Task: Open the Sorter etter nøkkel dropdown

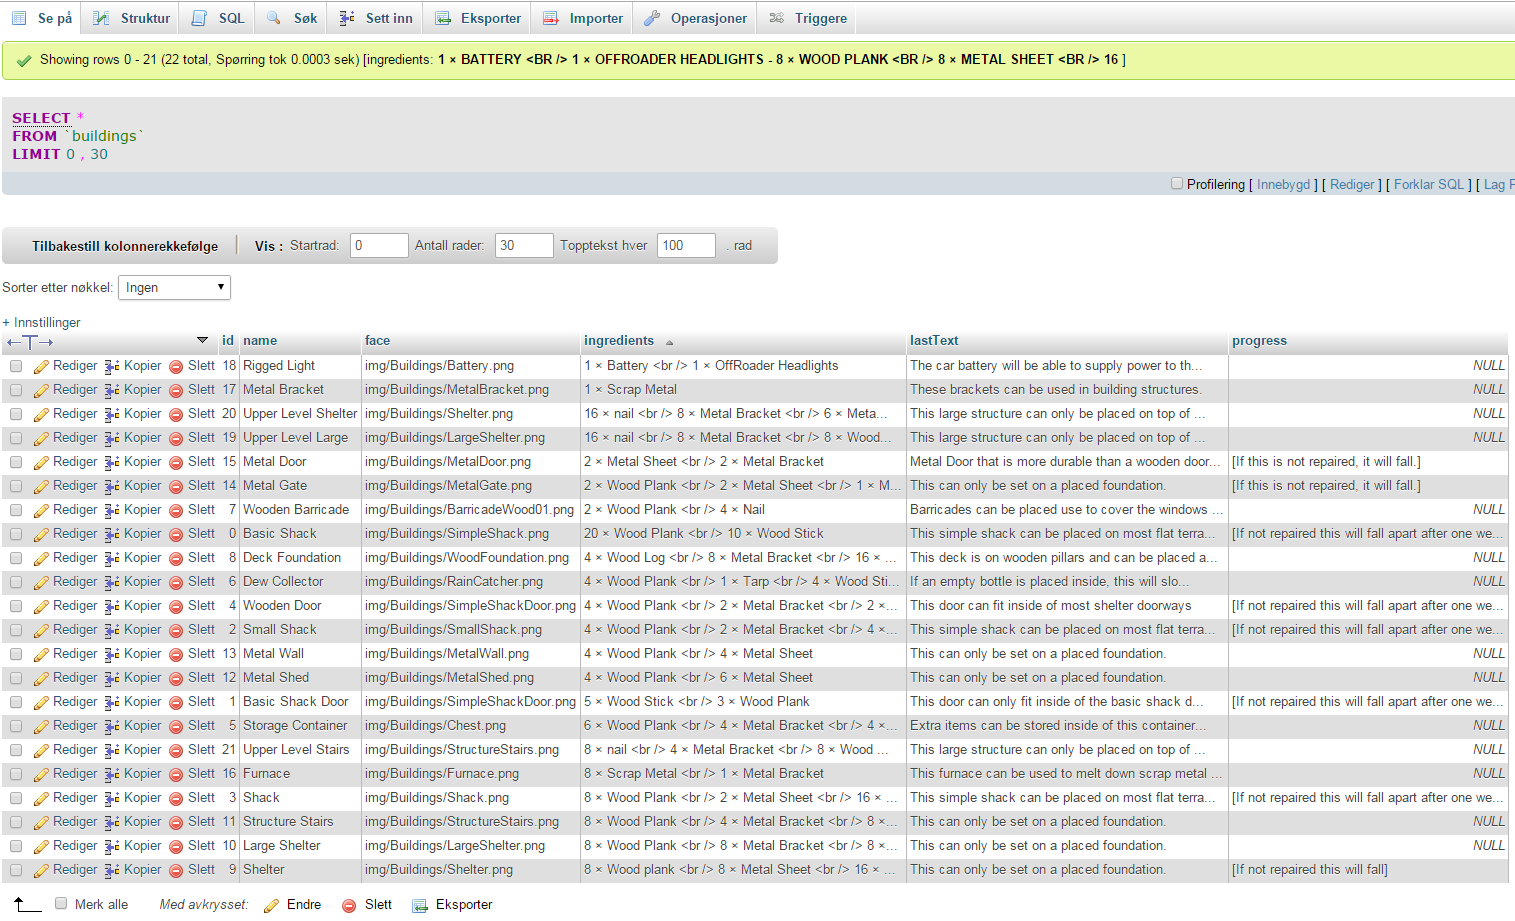Action: pyautogui.click(x=174, y=288)
